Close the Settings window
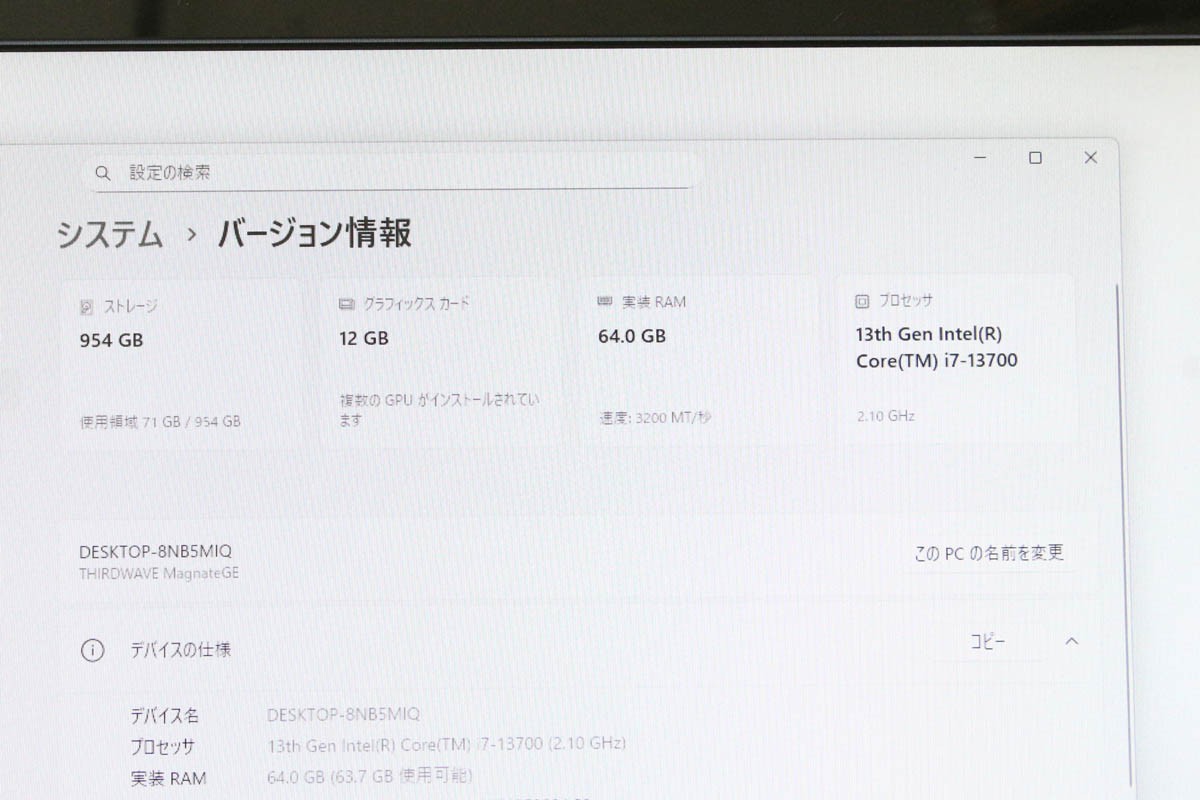Viewport: 1200px width, 800px height. point(1090,157)
